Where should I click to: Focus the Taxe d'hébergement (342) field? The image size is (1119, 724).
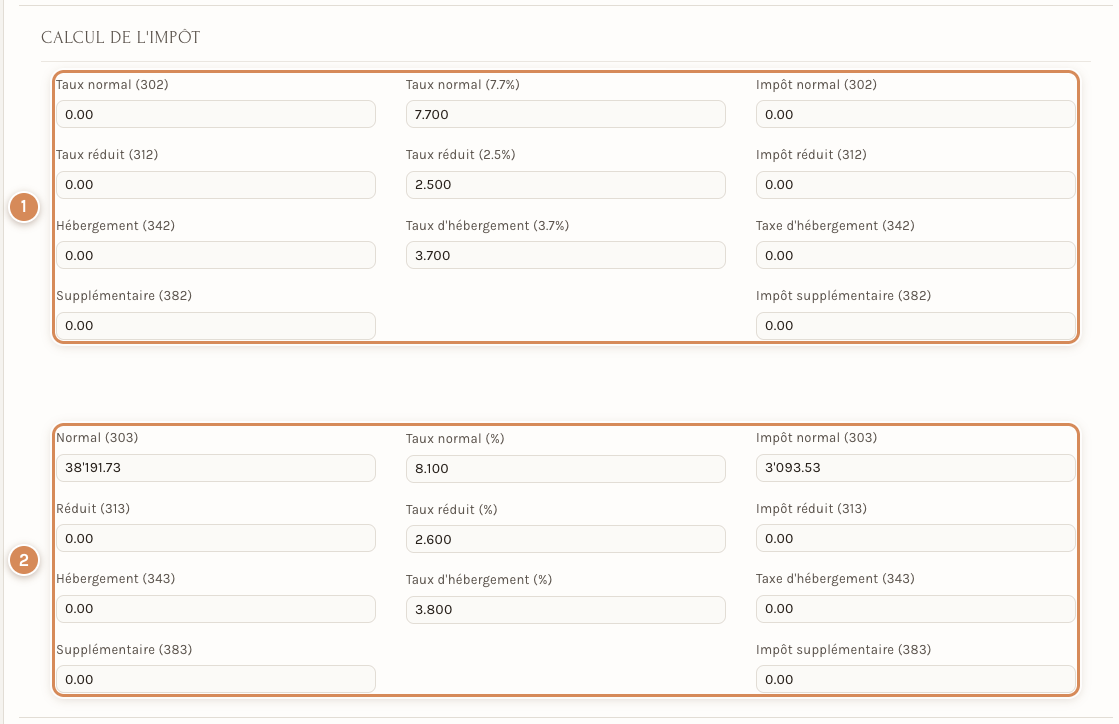(x=915, y=255)
